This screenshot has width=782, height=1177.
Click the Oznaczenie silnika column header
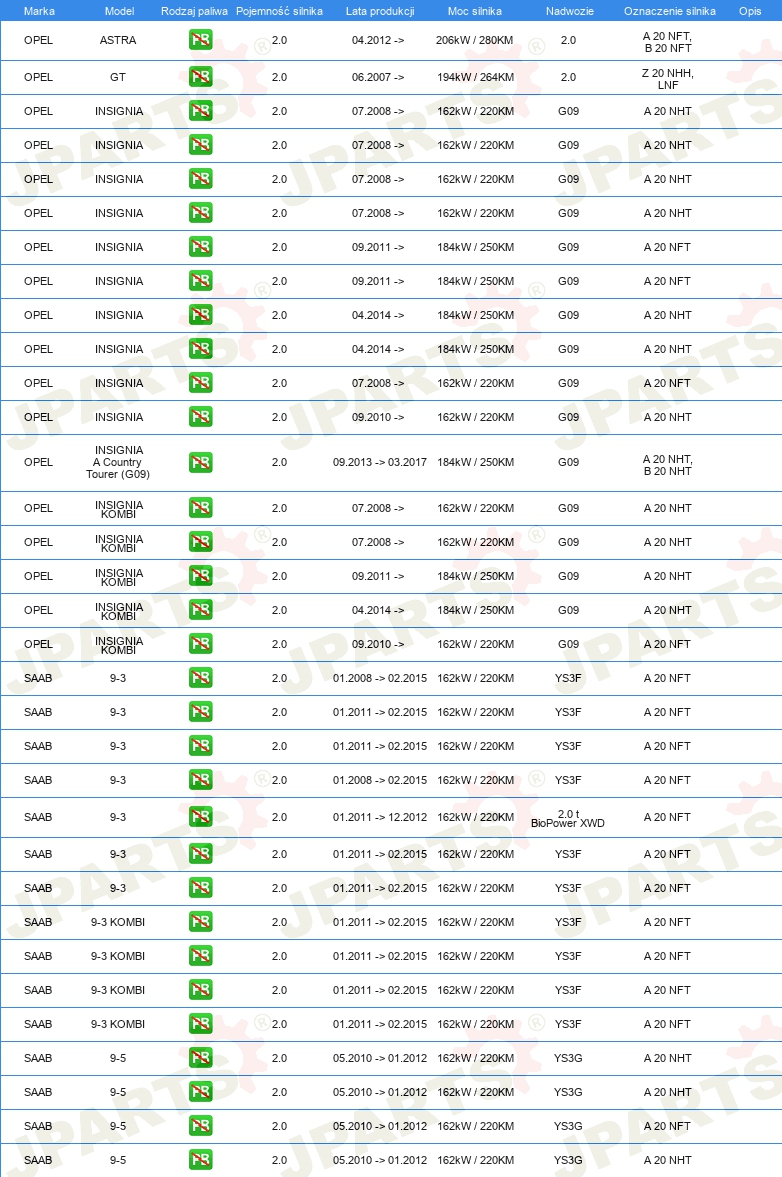[669, 11]
